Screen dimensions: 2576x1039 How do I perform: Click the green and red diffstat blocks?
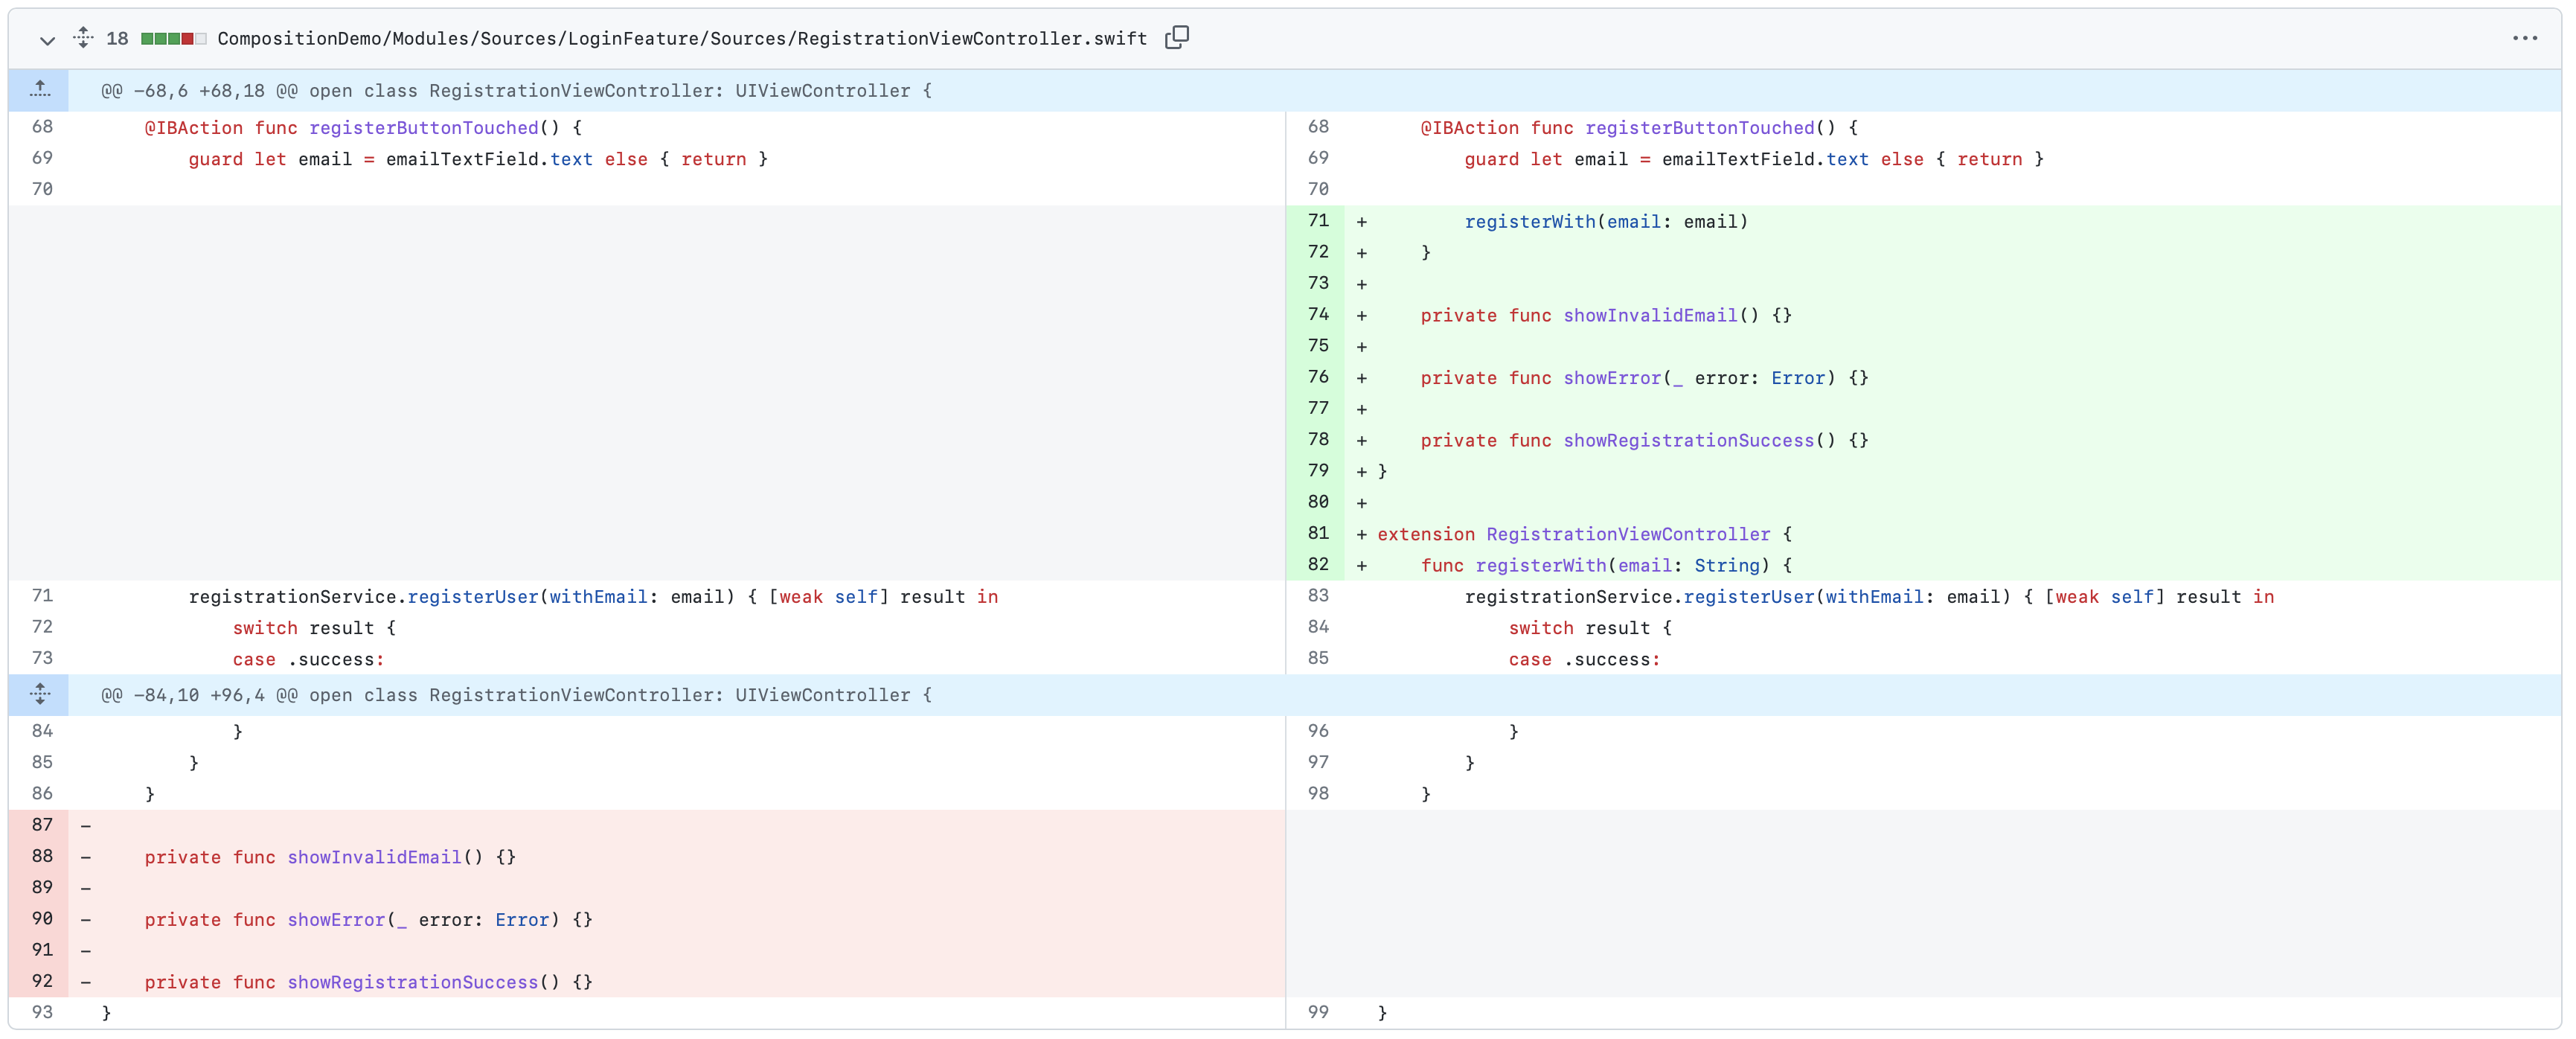[x=173, y=39]
